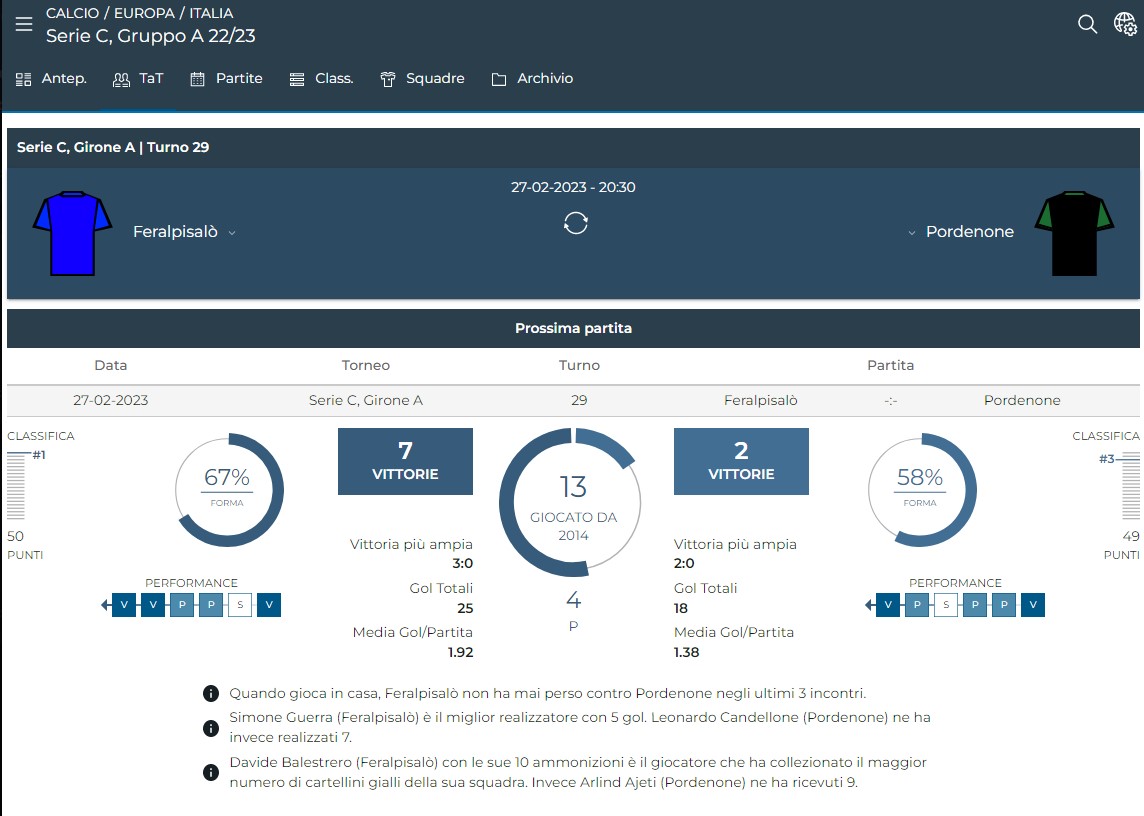Expand the Feralpisalò team dropdown
This screenshot has width=1144, height=816.
coord(232,233)
